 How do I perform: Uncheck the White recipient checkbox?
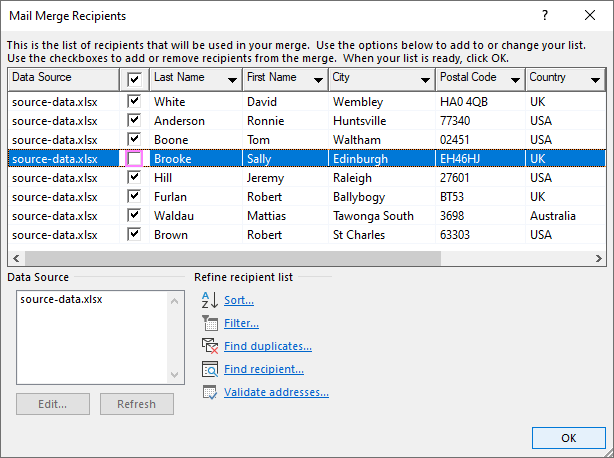(134, 101)
